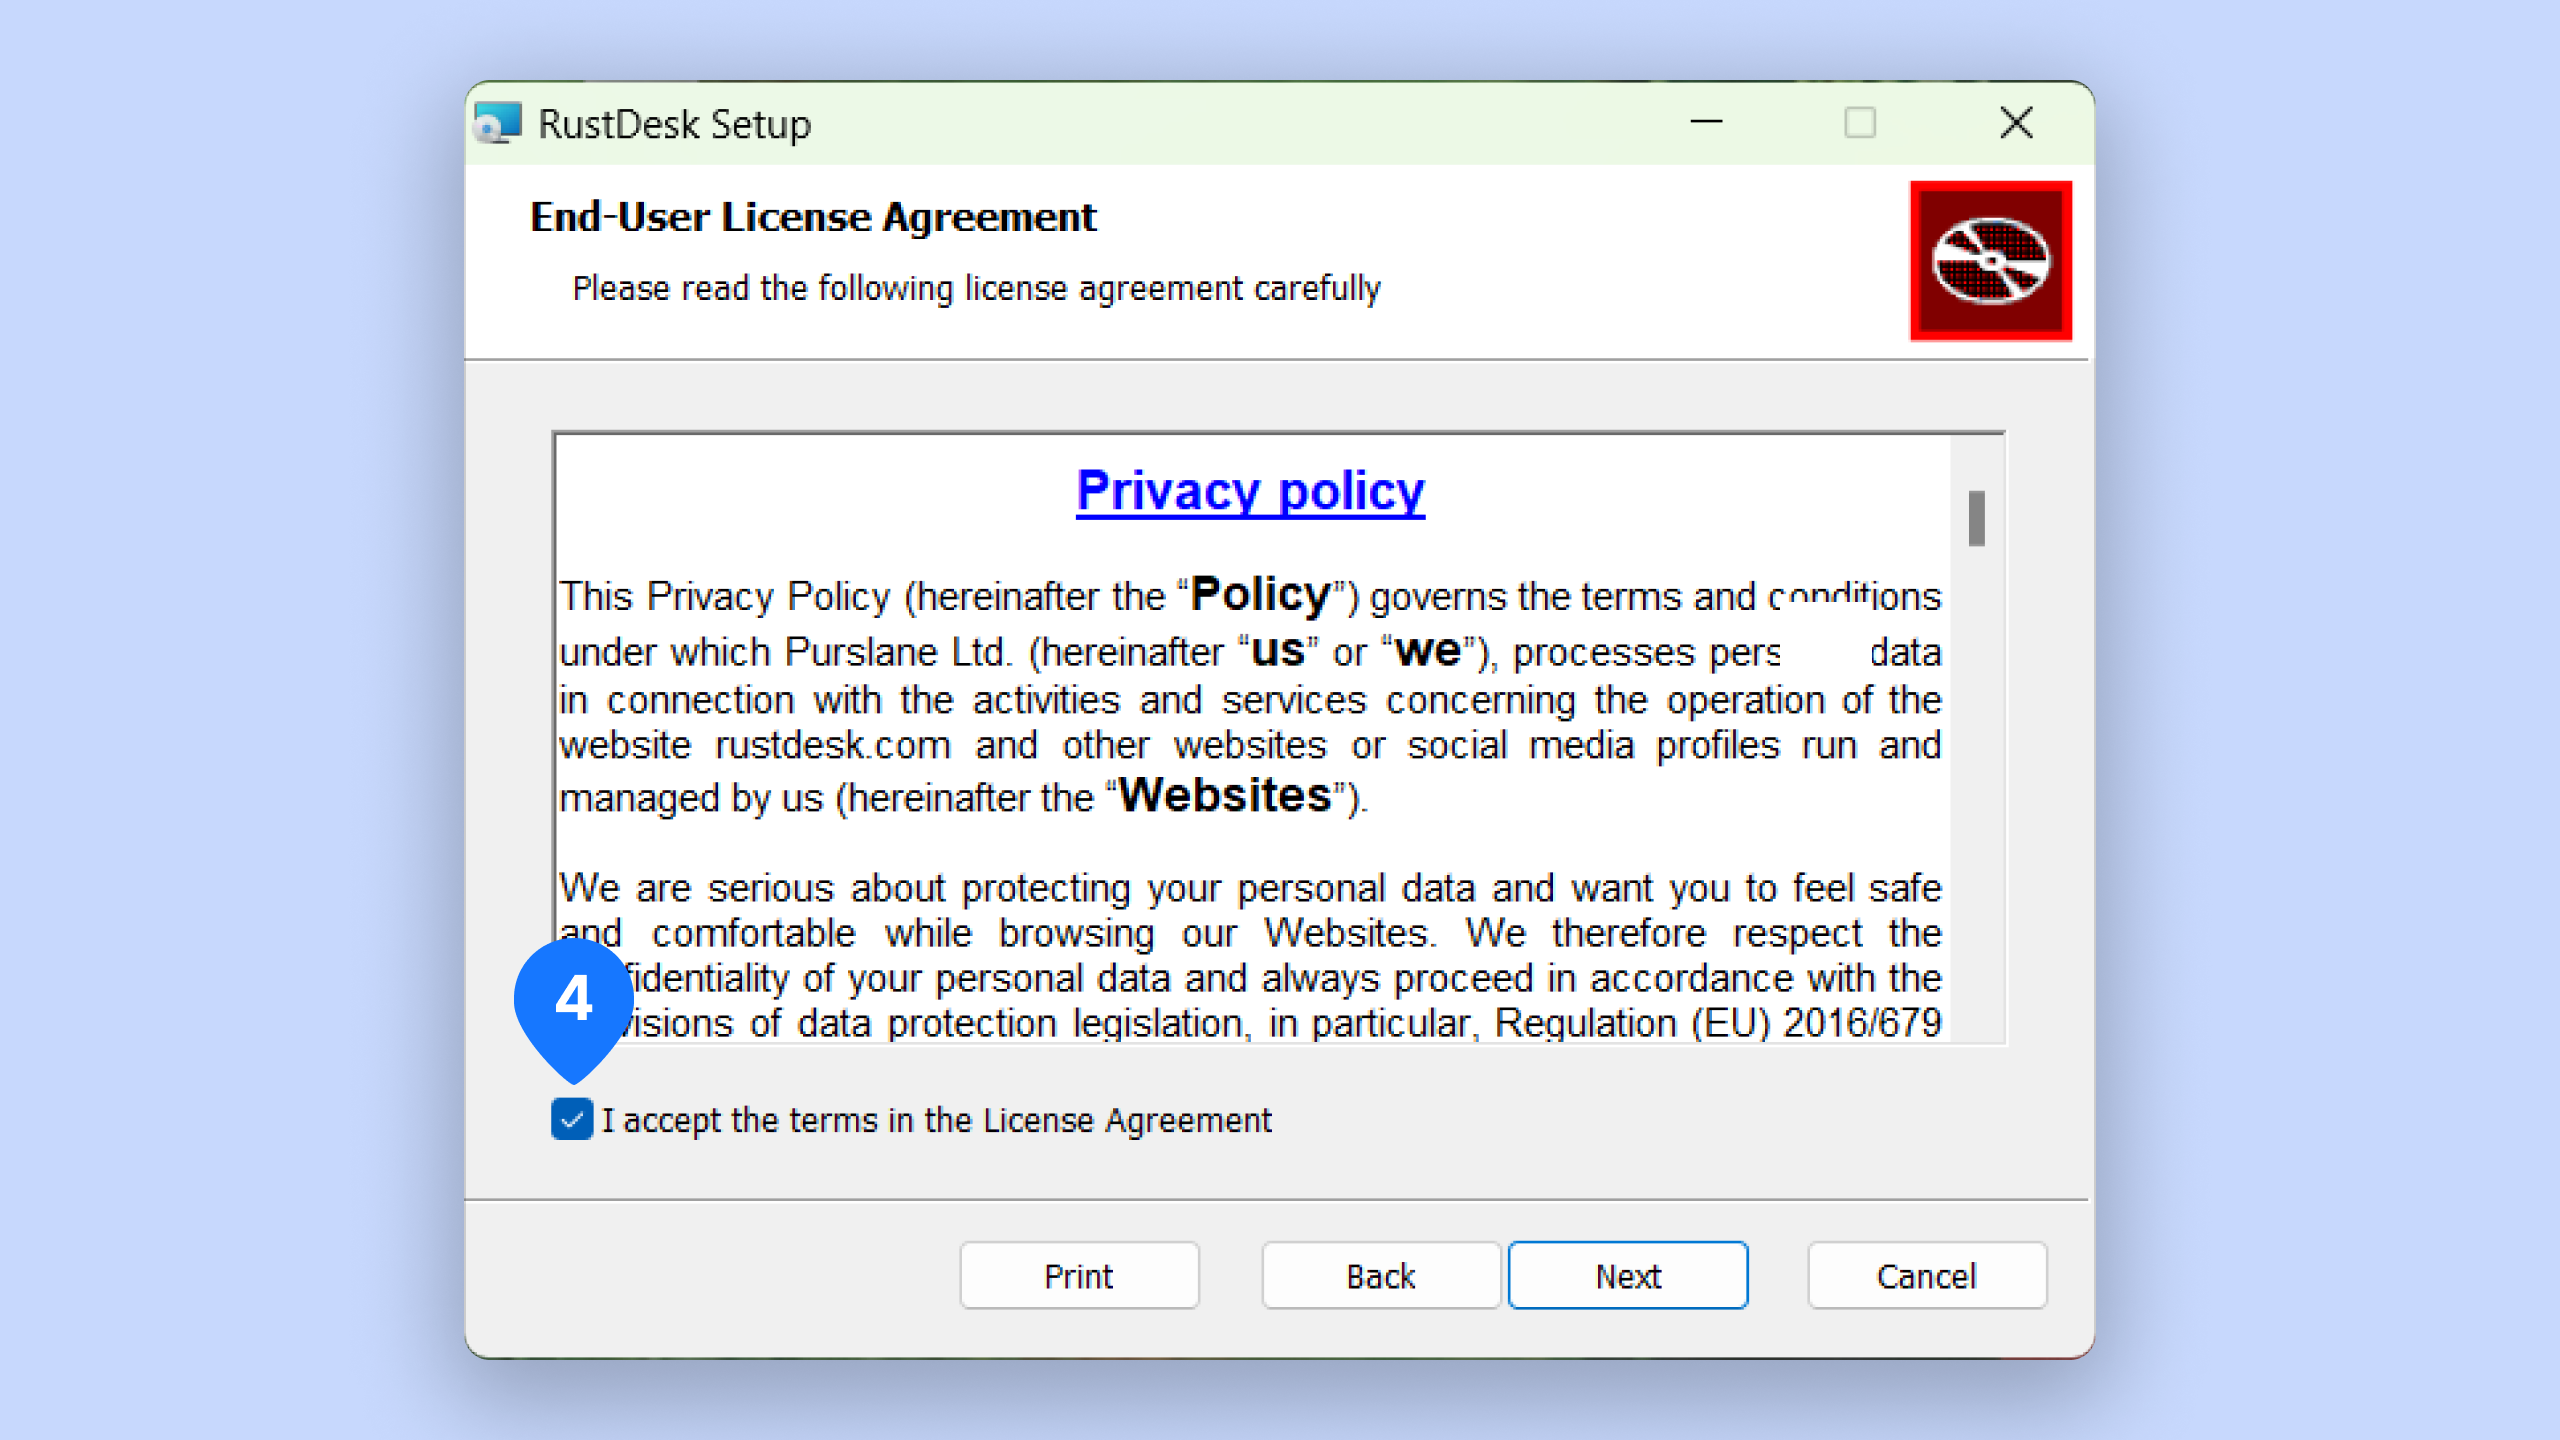Viewport: 2560px width, 1440px height.
Task: Click 'rustdesk.com' in the policy text
Action: pyautogui.click(x=832, y=746)
